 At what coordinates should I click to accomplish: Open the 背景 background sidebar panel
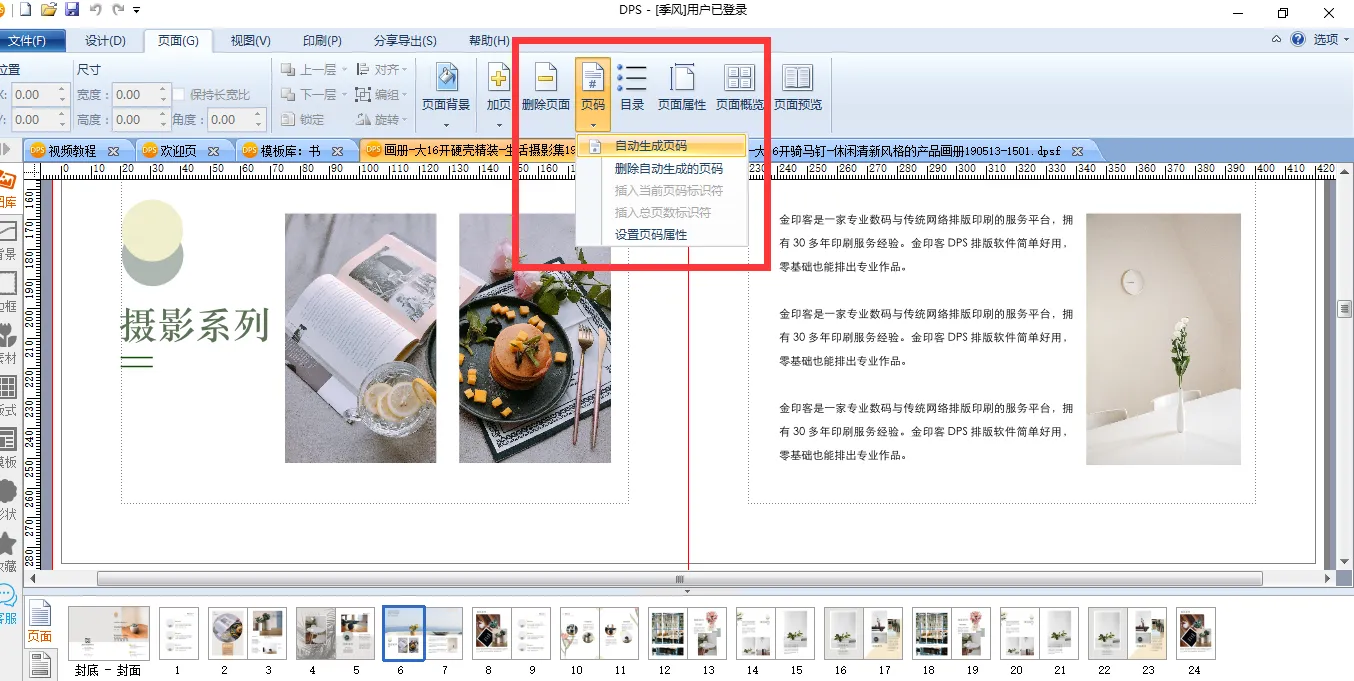coord(8,241)
